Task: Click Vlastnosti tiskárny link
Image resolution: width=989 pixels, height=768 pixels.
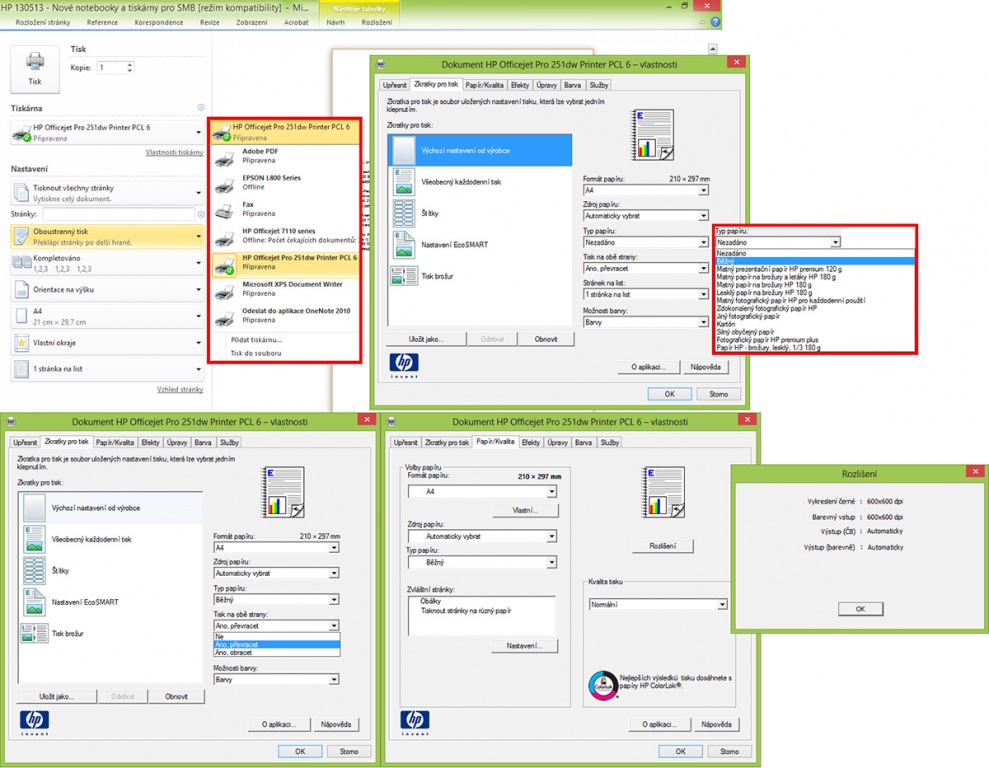Action: click(174, 152)
